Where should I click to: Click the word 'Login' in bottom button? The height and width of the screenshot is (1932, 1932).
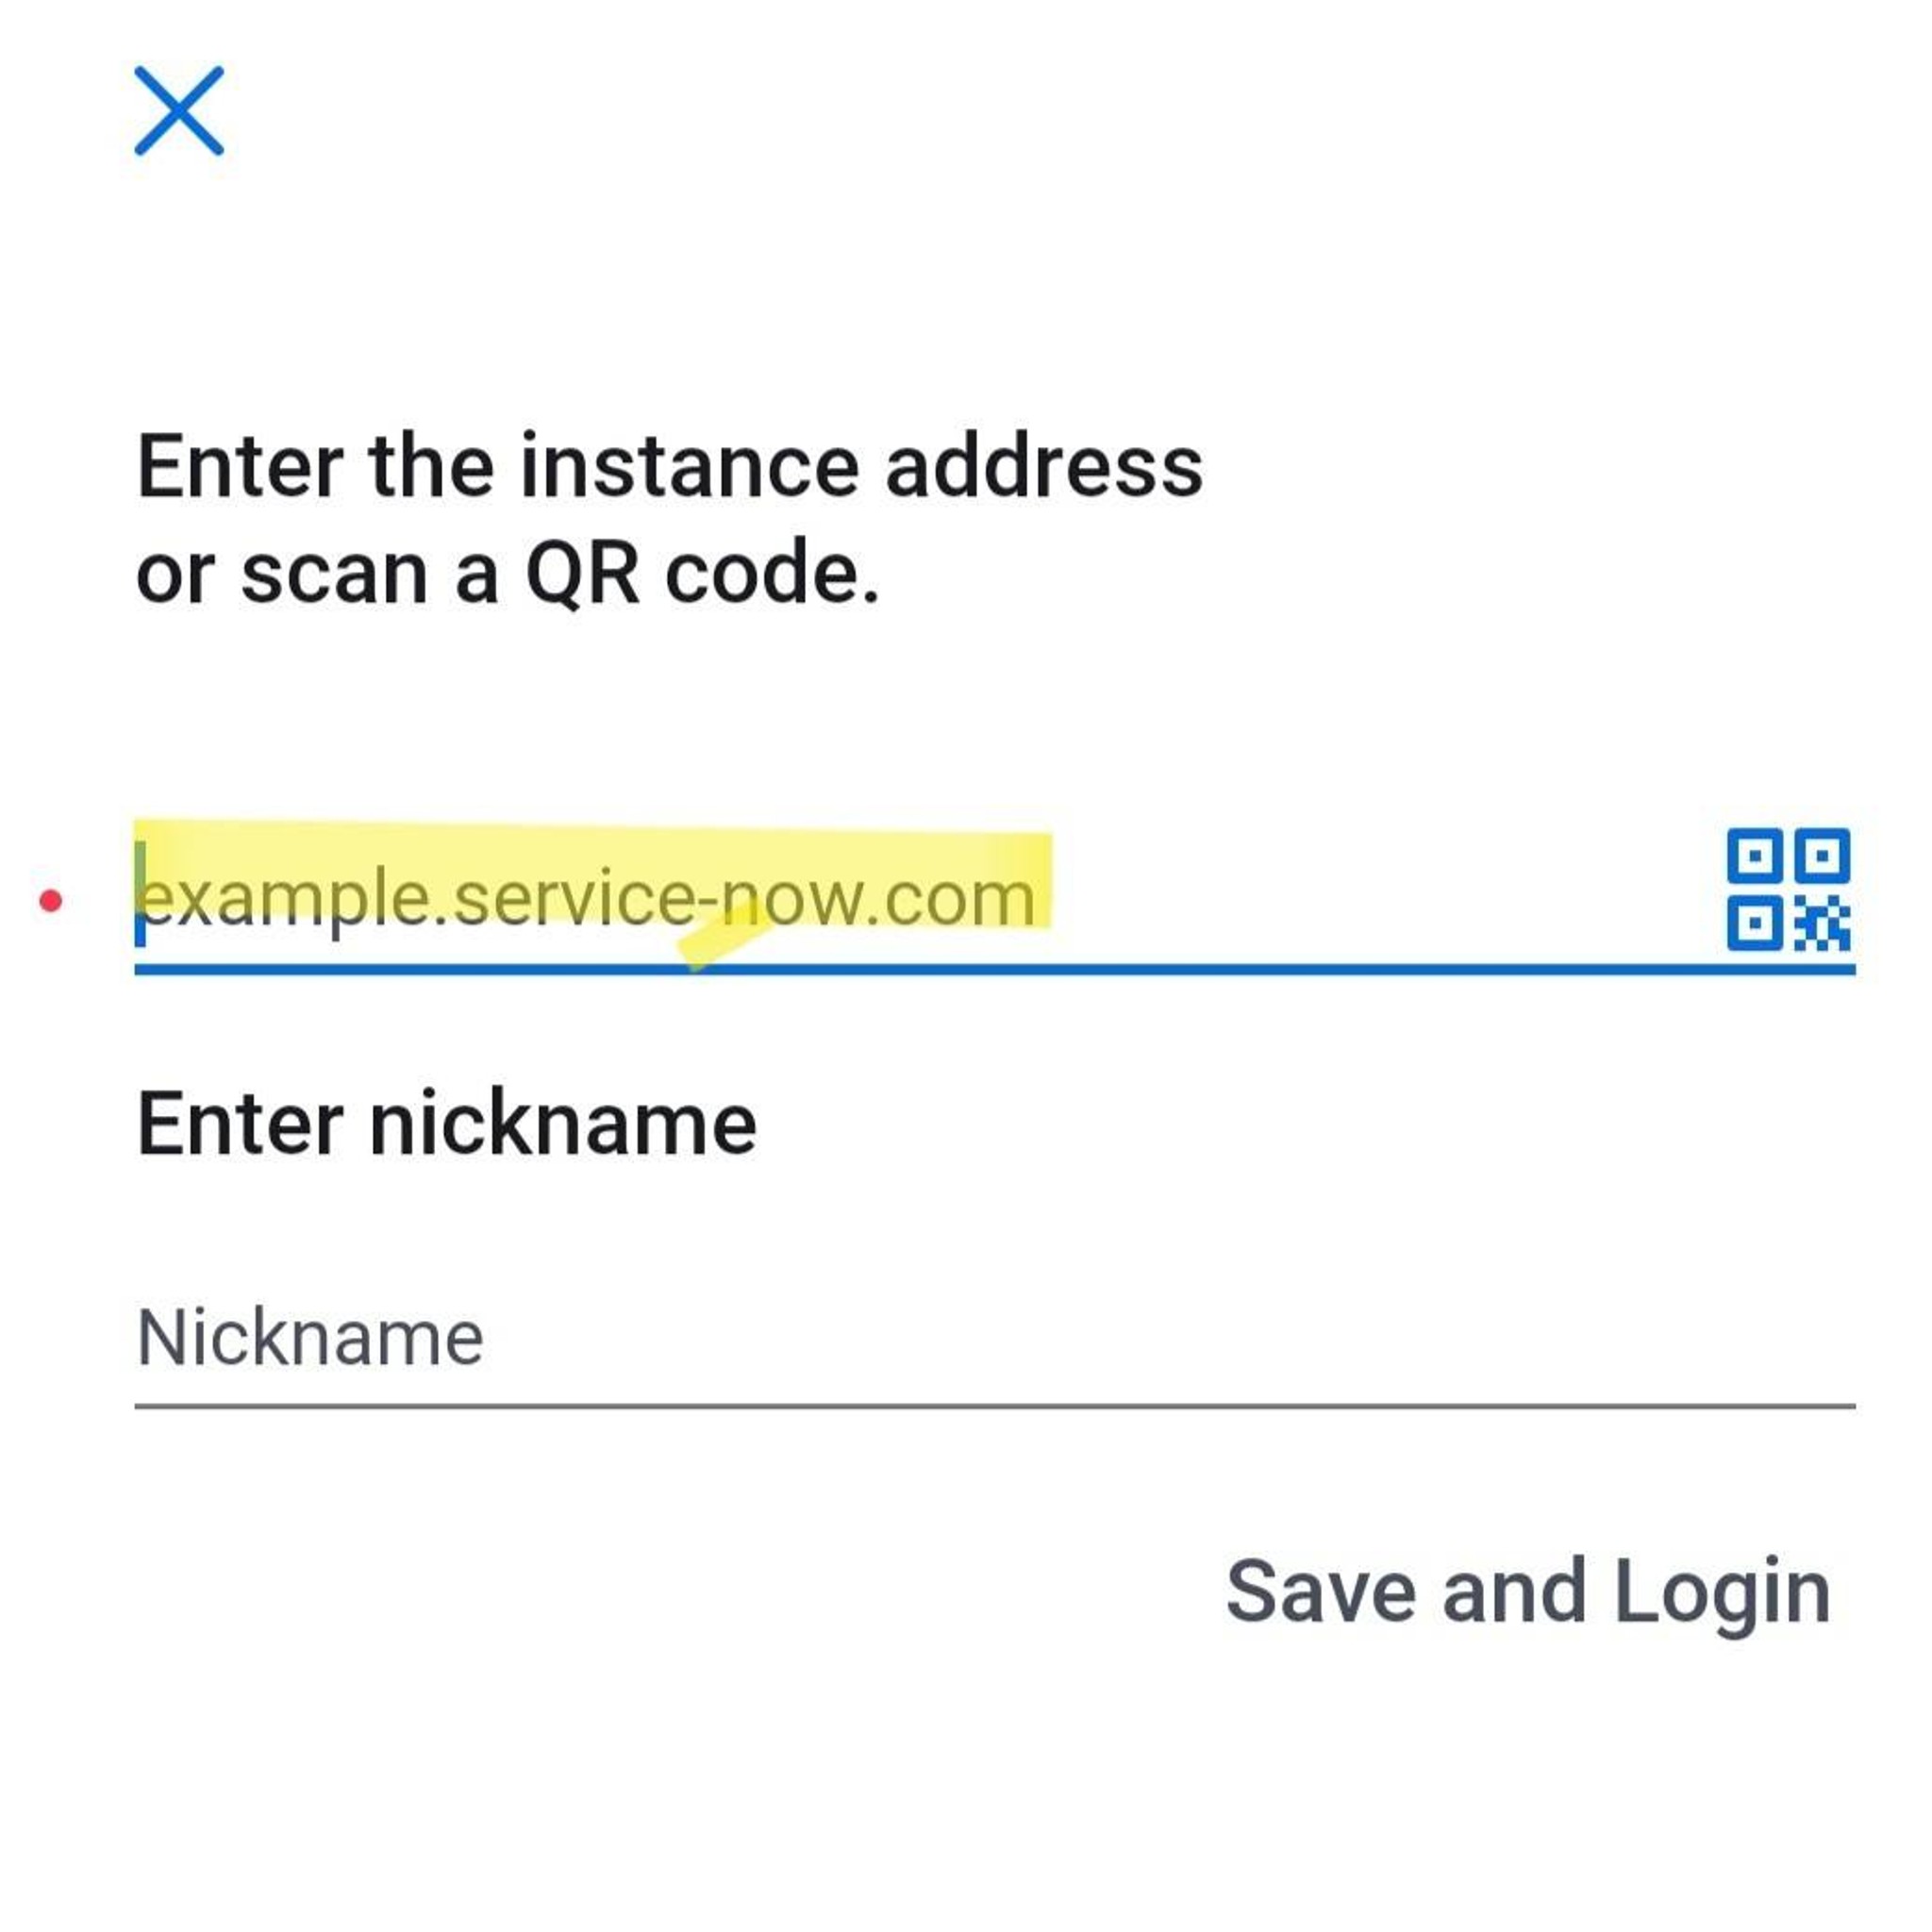1722,1594
